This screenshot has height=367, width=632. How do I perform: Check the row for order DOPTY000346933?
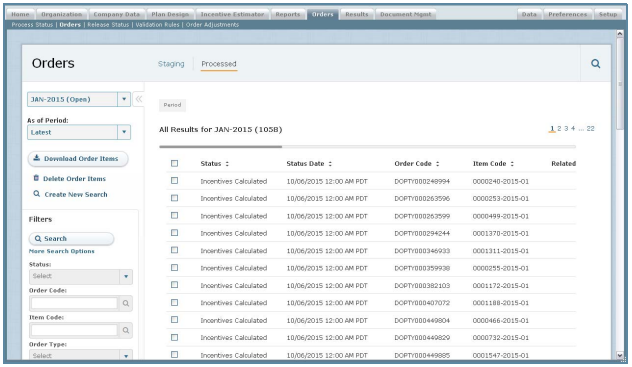(174, 250)
